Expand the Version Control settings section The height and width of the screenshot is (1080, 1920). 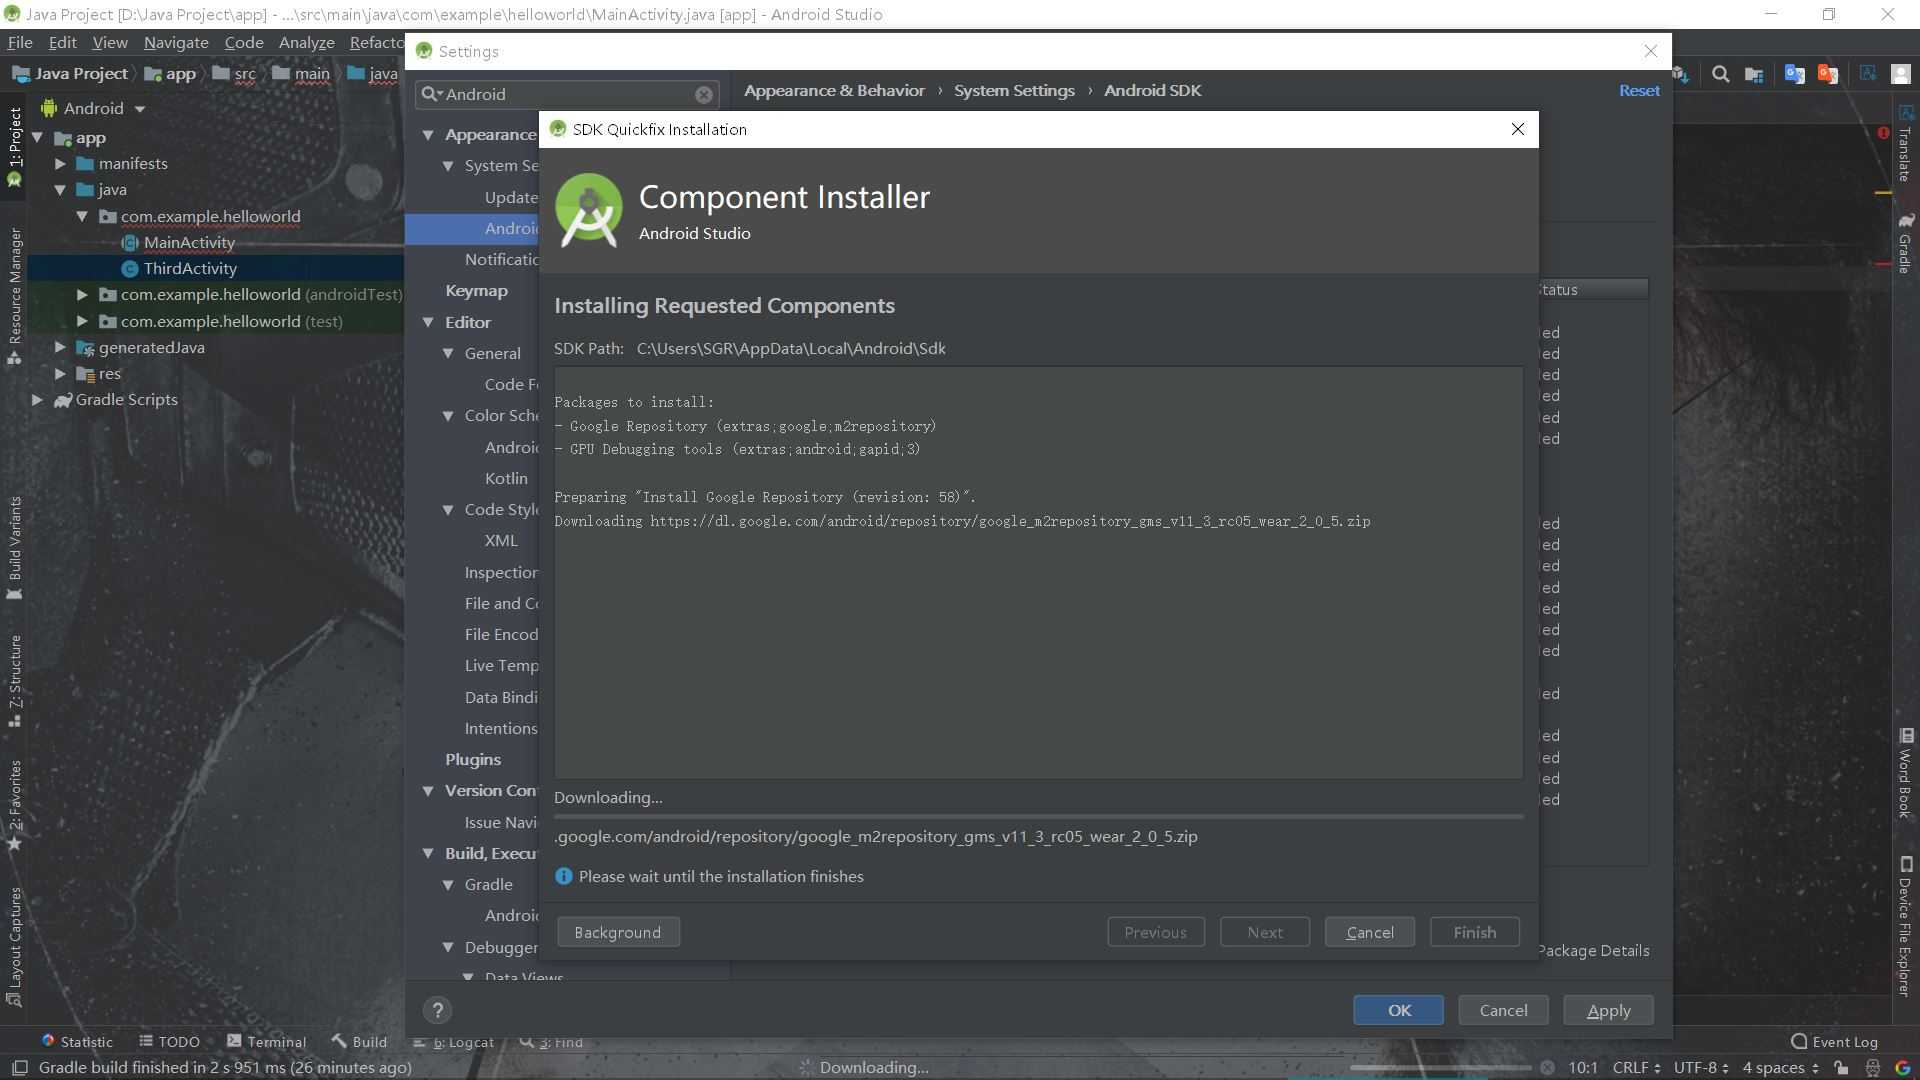429,790
